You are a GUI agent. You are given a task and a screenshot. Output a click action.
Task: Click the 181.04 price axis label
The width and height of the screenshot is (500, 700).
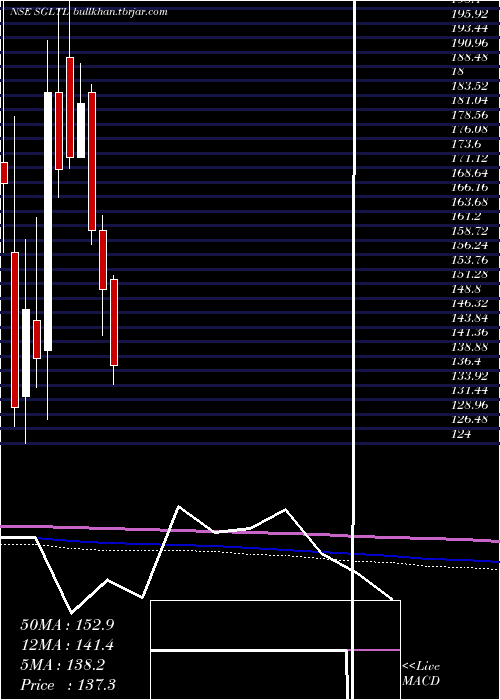coord(469,101)
